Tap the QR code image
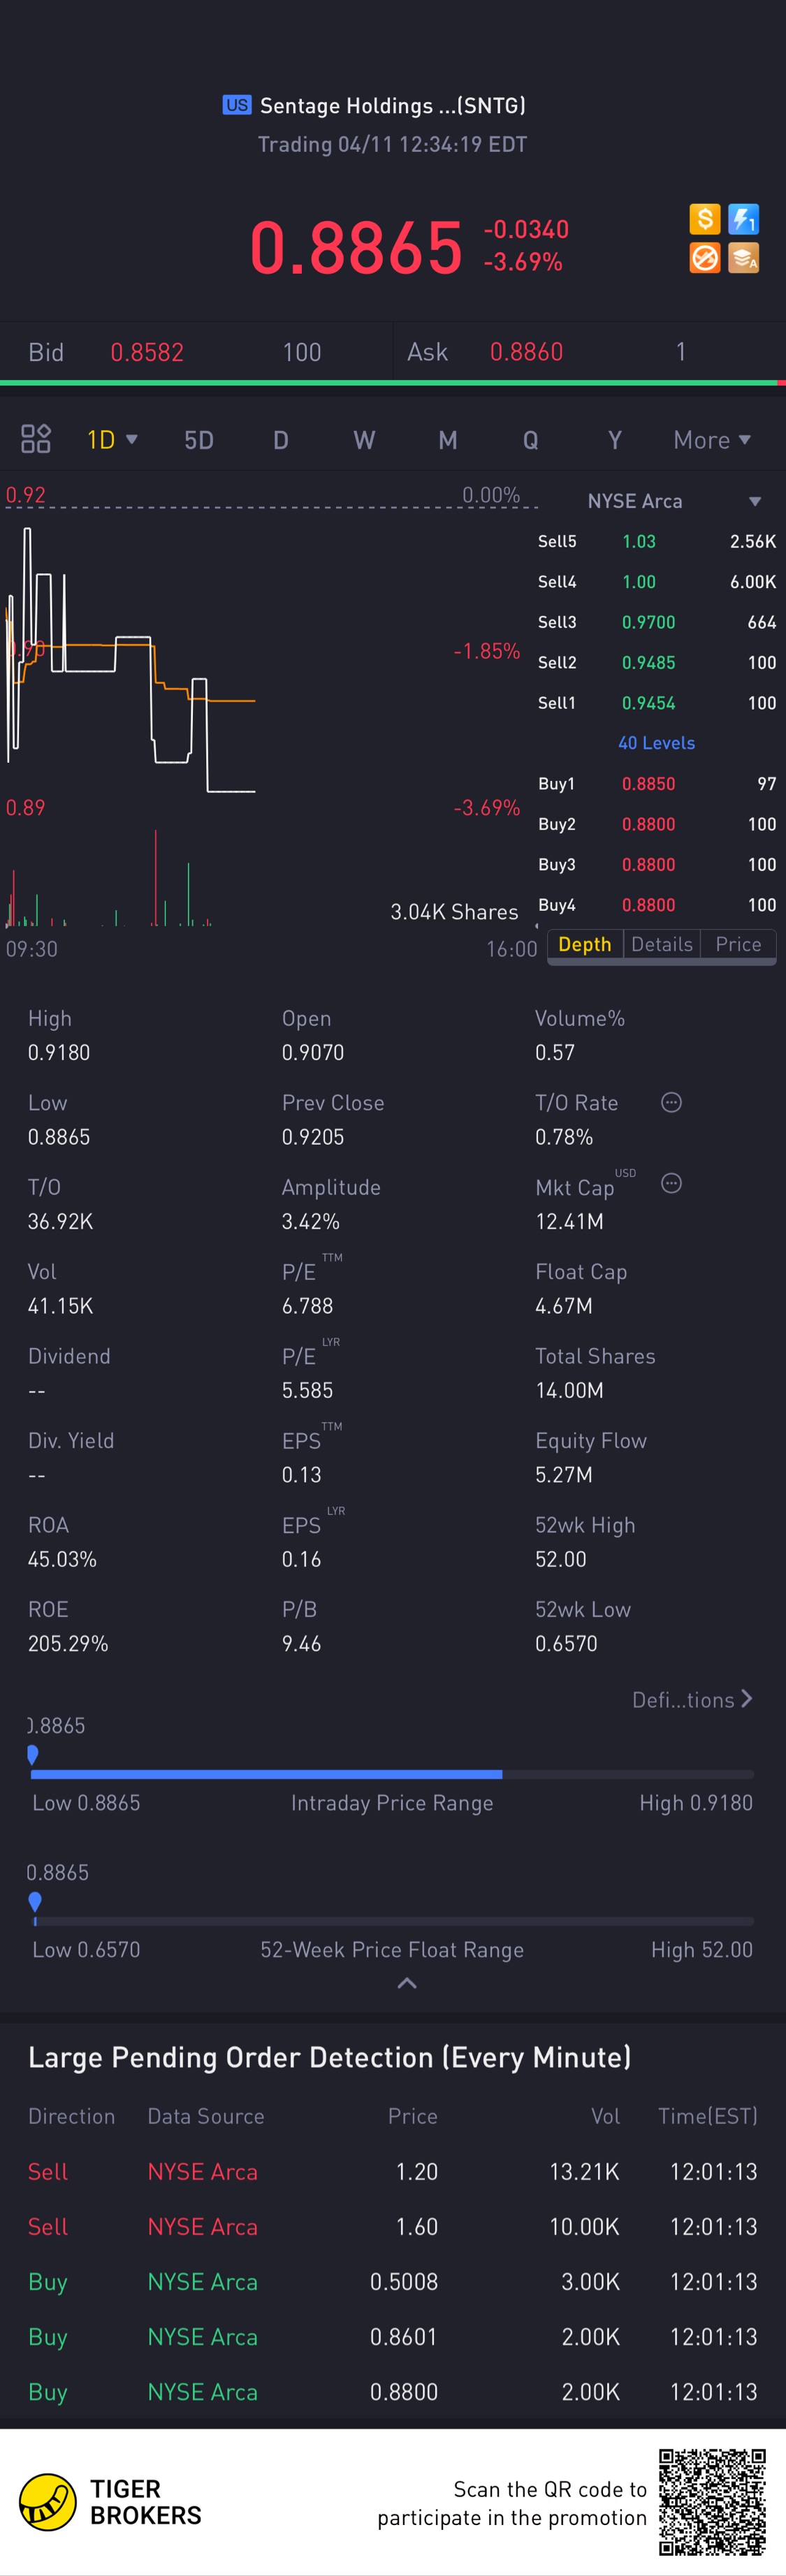786x2576 pixels. 711,2502
